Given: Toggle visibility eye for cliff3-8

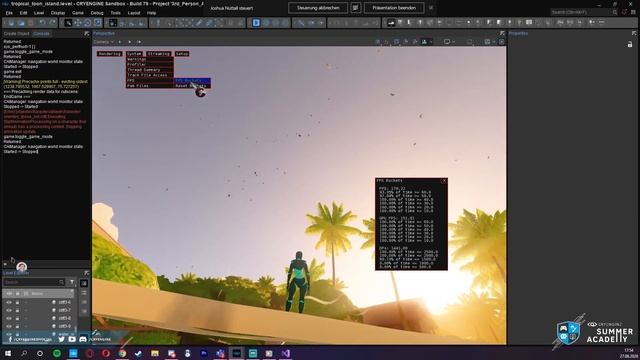Looking at the screenshot, I should (x=9, y=318).
